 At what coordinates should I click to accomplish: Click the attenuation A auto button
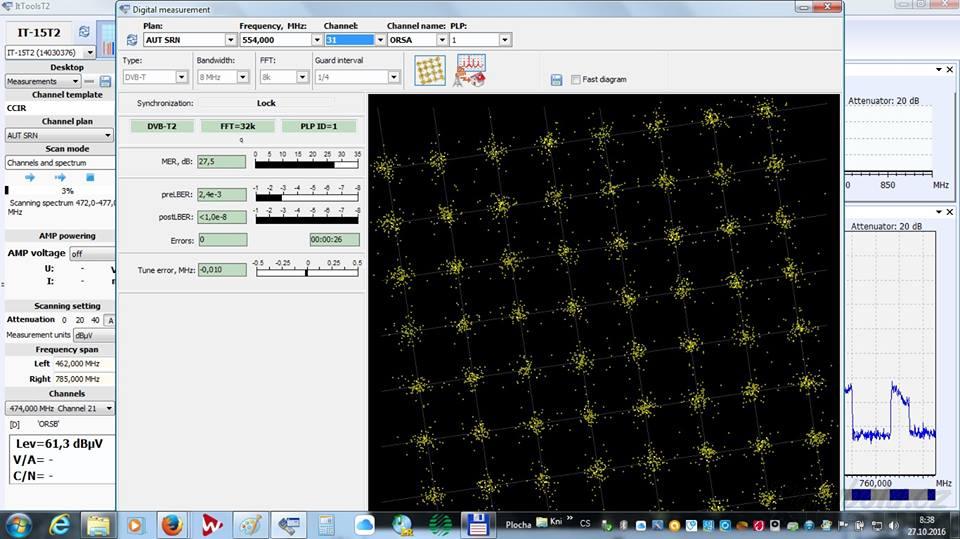[x=110, y=320]
